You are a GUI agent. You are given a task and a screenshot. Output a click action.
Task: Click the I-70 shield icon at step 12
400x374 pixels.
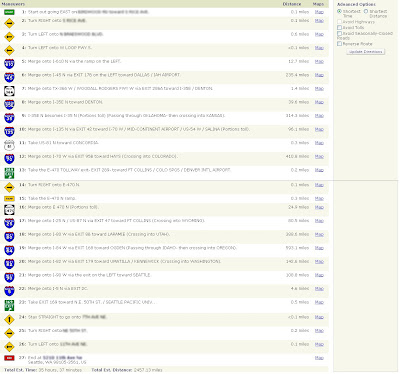[x=9, y=159]
